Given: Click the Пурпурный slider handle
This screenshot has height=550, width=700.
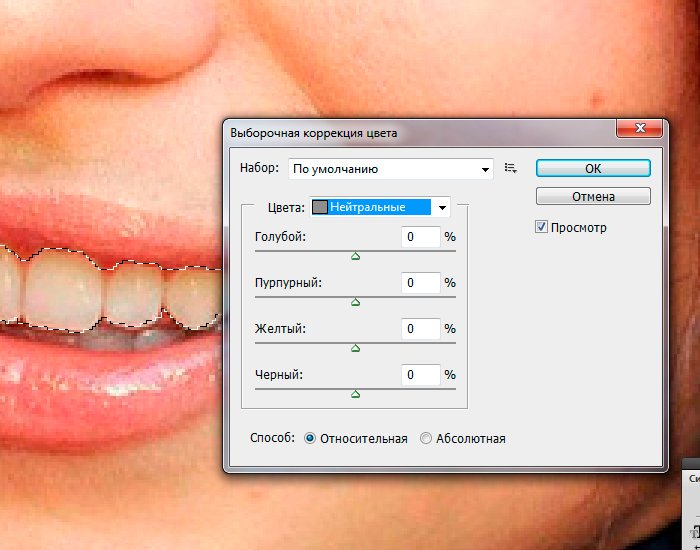Looking at the screenshot, I should tap(355, 302).
